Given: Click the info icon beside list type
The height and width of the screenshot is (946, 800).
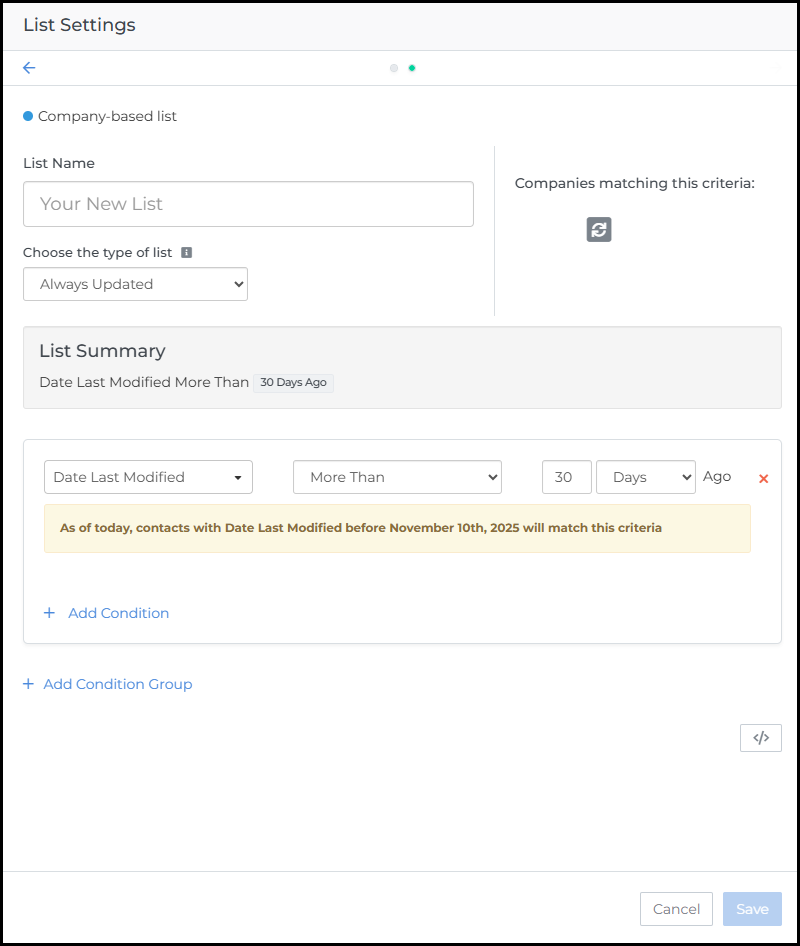Looking at the screenshot, I should point(187,253).
